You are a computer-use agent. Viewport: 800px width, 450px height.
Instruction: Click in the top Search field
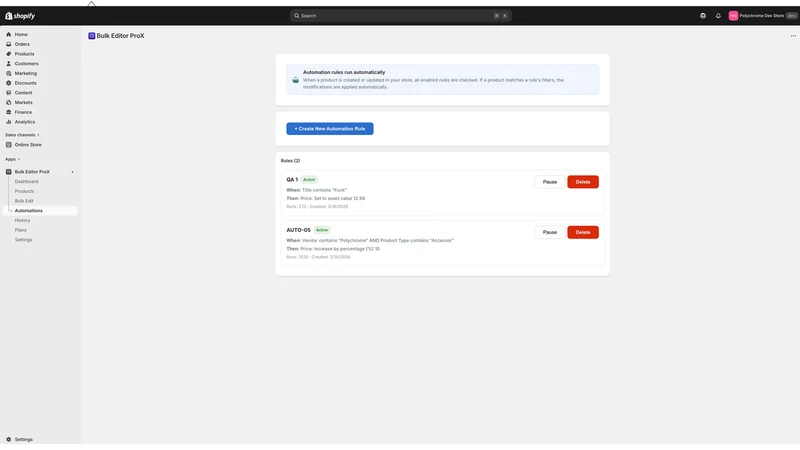coord(401,16)
